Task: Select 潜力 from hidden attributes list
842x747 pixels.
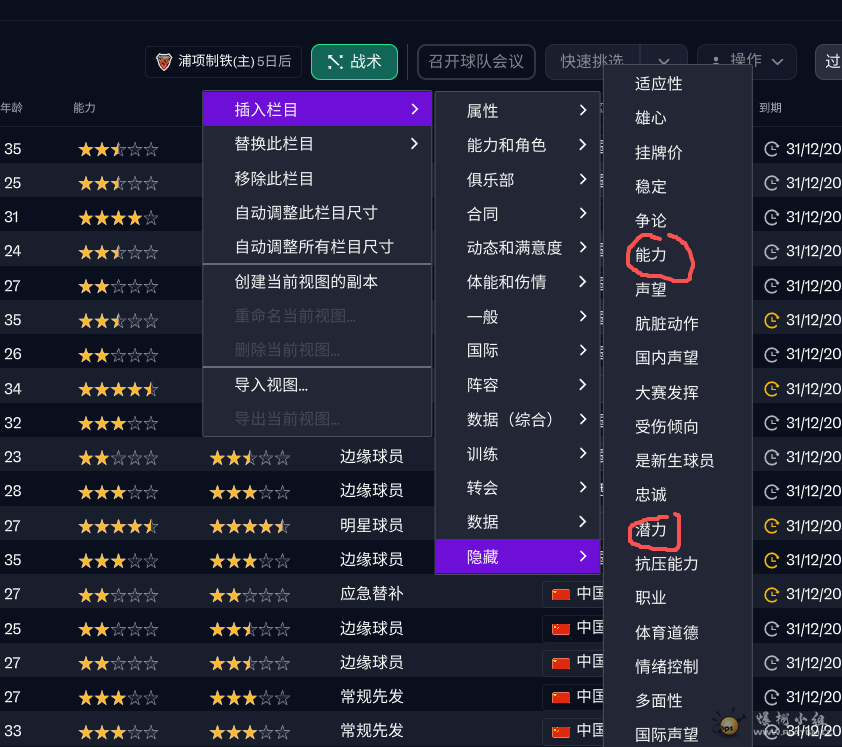Action: tap(651, 529)
